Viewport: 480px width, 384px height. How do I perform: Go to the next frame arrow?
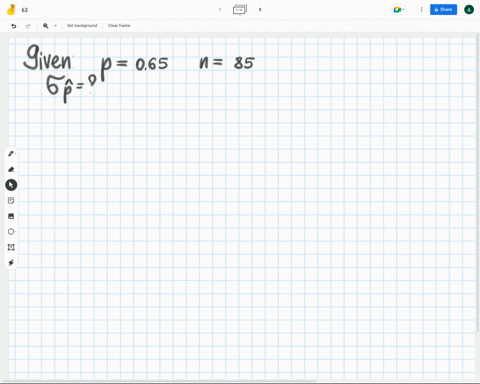pos(260,10)
